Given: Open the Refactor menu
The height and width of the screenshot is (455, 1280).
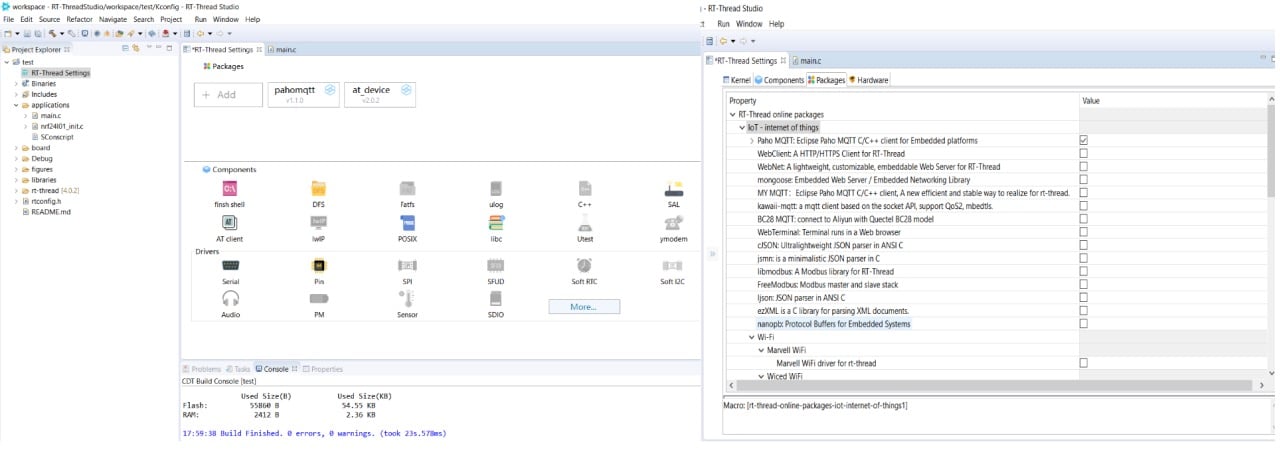Looking at the screenshot, I should pyautogui.click(x=77, y=19).
